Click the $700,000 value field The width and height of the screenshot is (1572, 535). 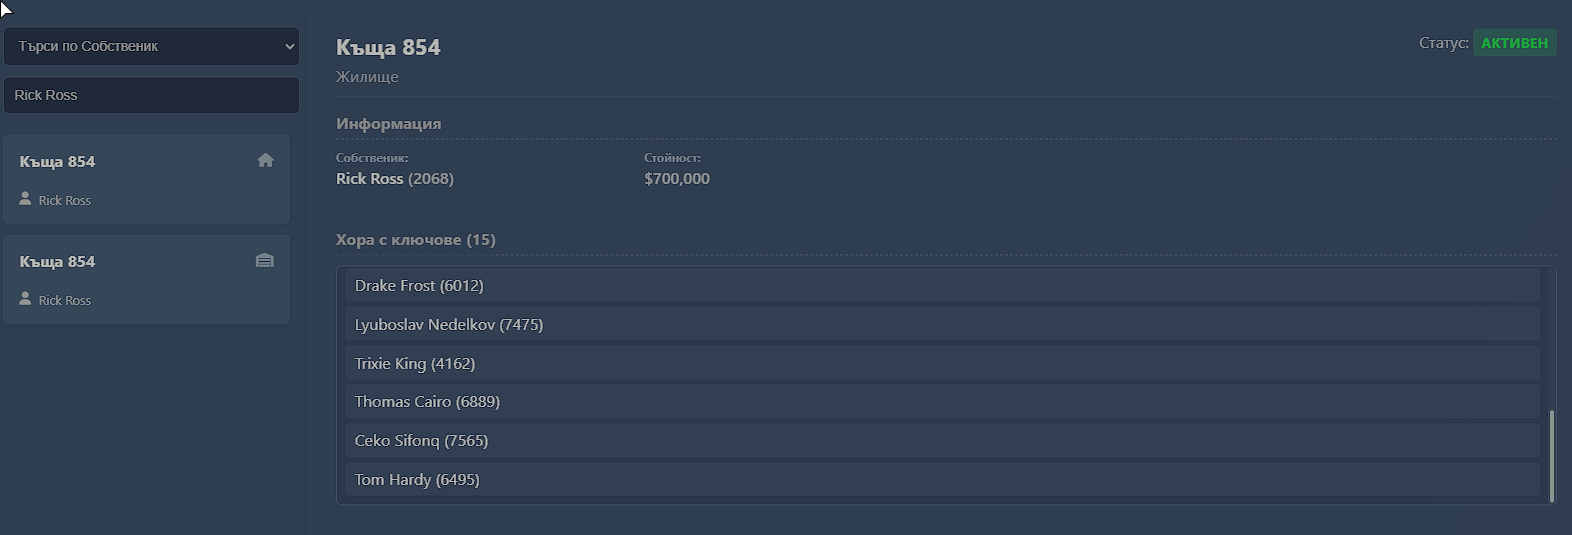[x=677, y=179]
